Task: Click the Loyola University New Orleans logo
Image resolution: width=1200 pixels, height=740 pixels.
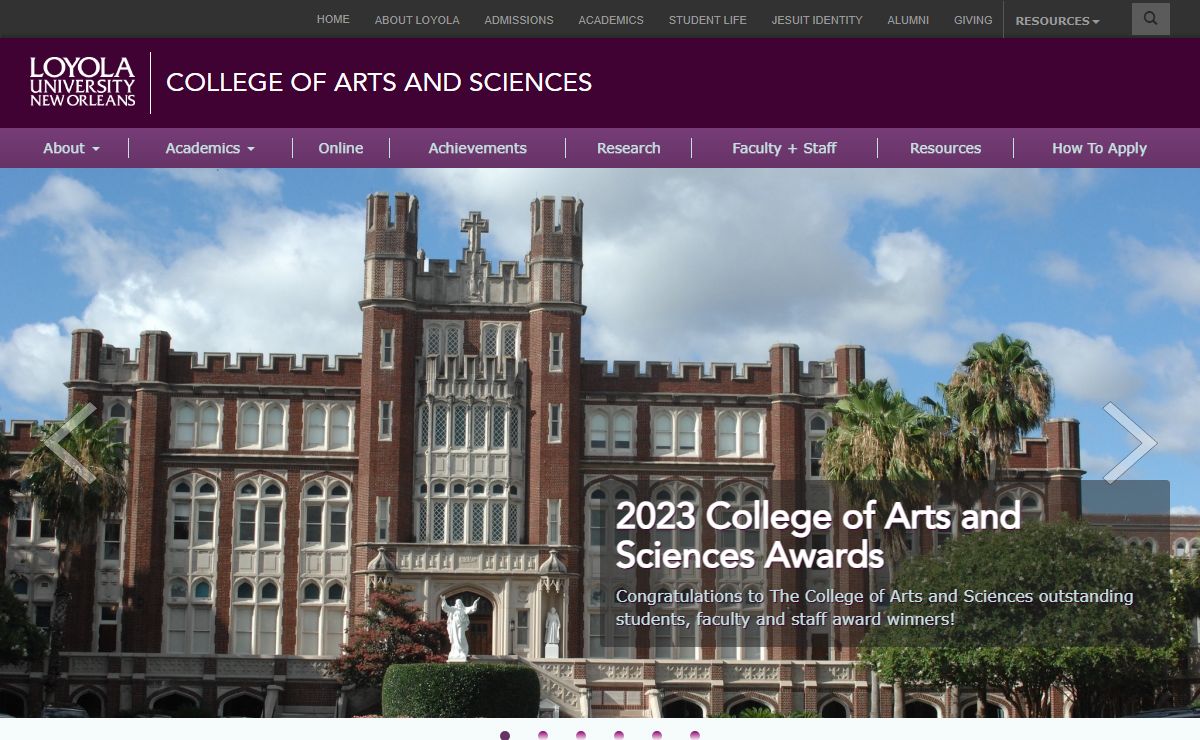Action: tap(82, 82)
